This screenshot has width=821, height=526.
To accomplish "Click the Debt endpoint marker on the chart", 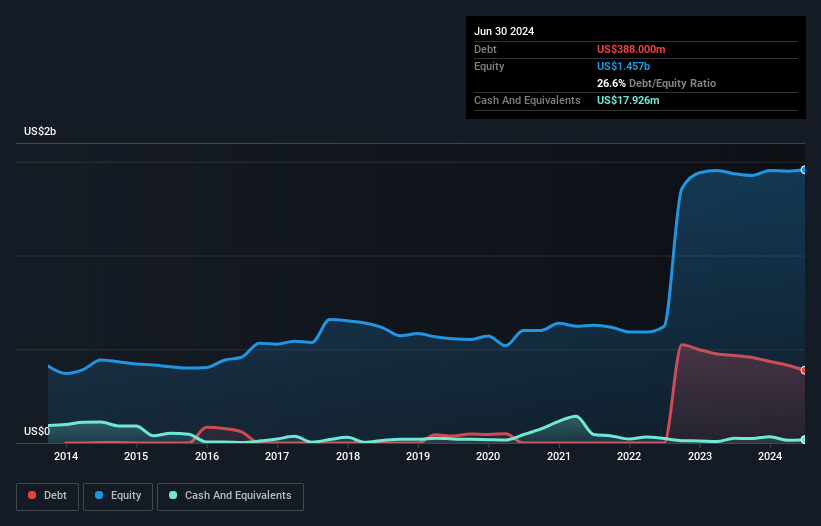I will 804,370.
